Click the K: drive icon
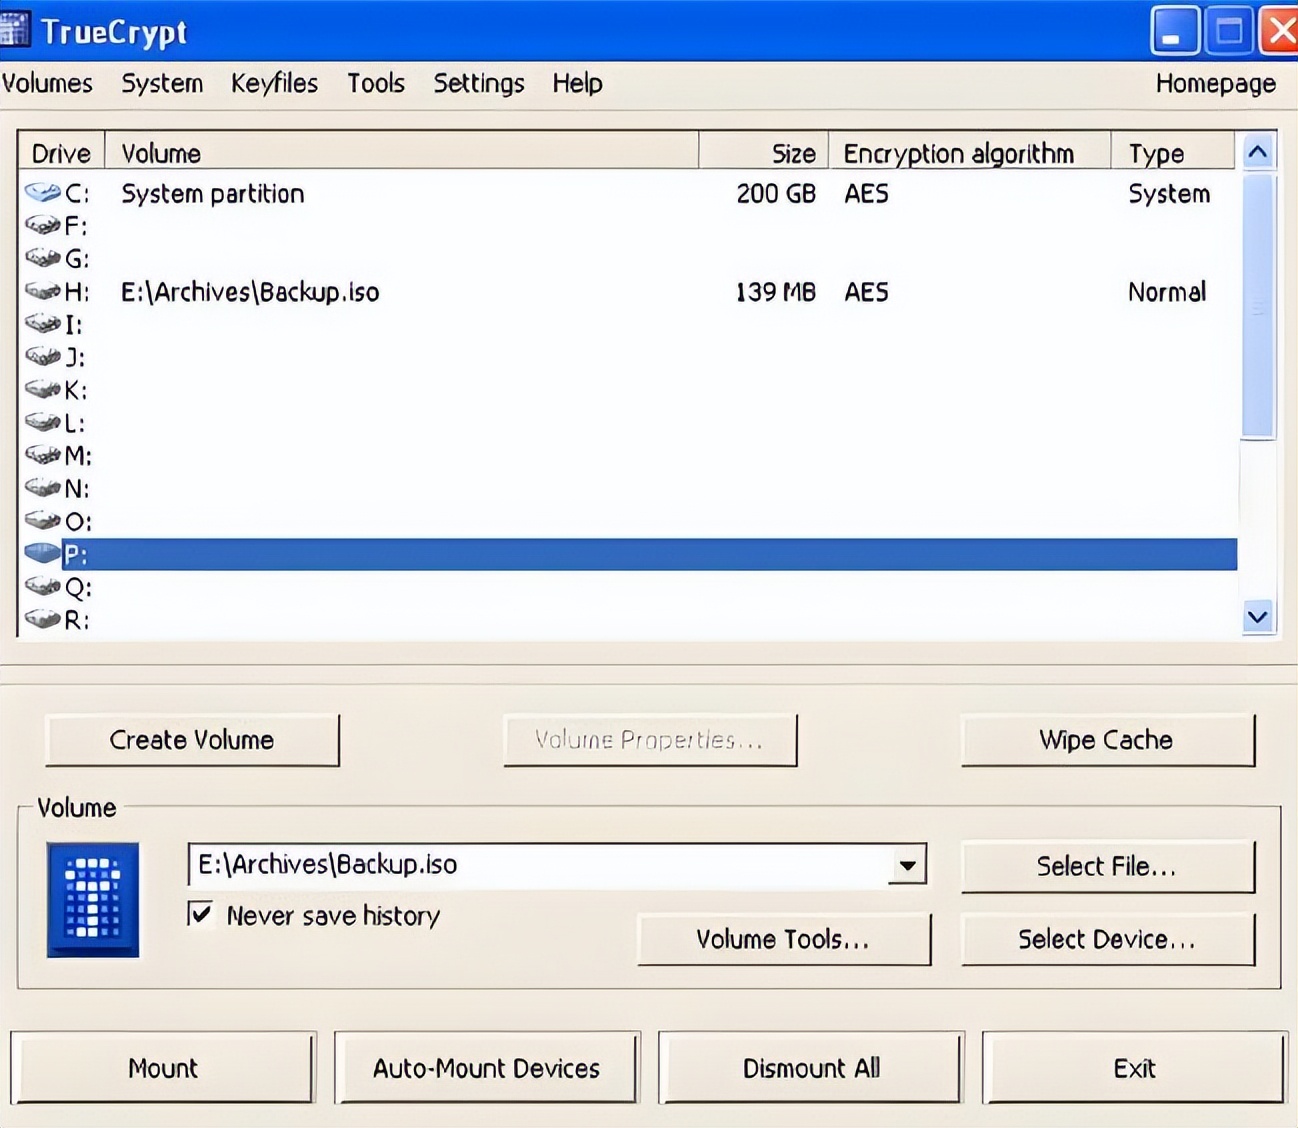Image resolution: width=1298 pixels, height=1128 pixels. point(43,389)
